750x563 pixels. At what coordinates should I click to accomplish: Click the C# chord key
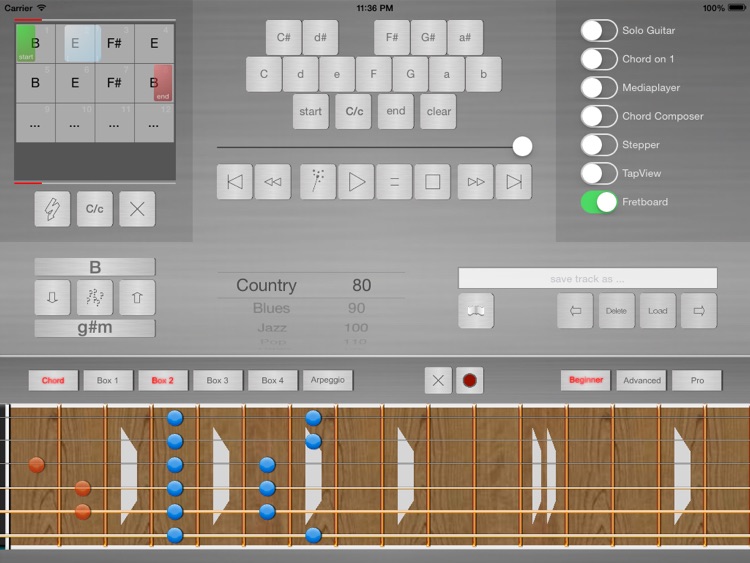pyautogui.click(x=284, y=37)
